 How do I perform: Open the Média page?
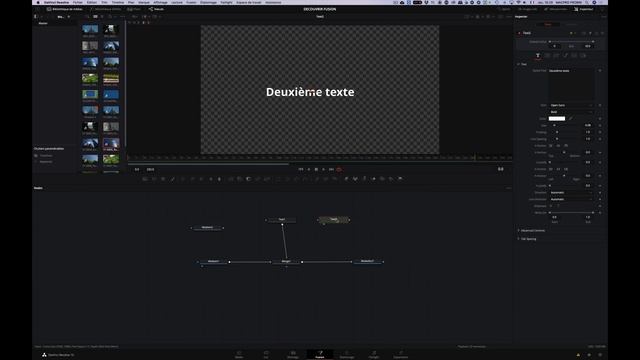point(239,354)
